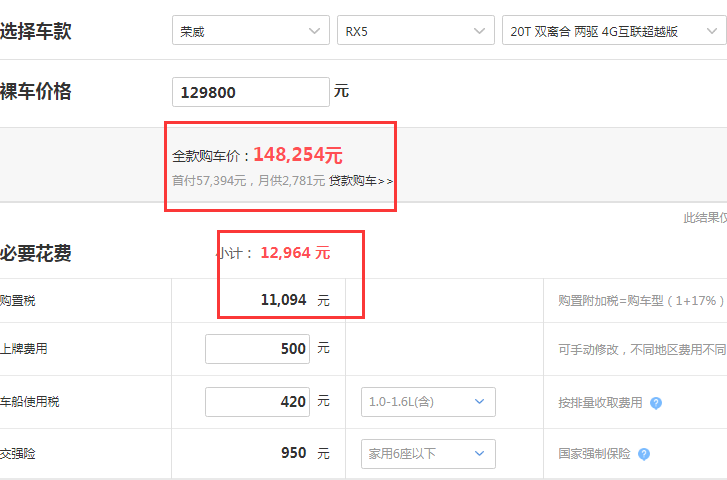Open the 荣威 brand dropdown
The height and width of the screenshot is (480, 727).
(251, 31)
